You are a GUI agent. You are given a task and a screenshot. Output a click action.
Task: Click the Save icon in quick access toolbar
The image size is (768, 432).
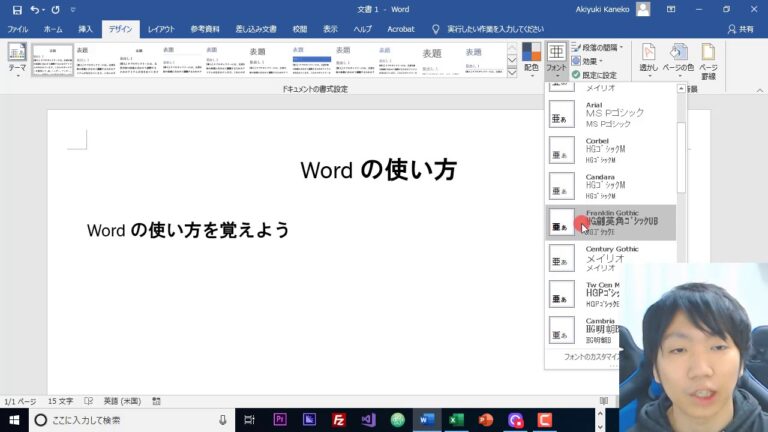(17, 9)
